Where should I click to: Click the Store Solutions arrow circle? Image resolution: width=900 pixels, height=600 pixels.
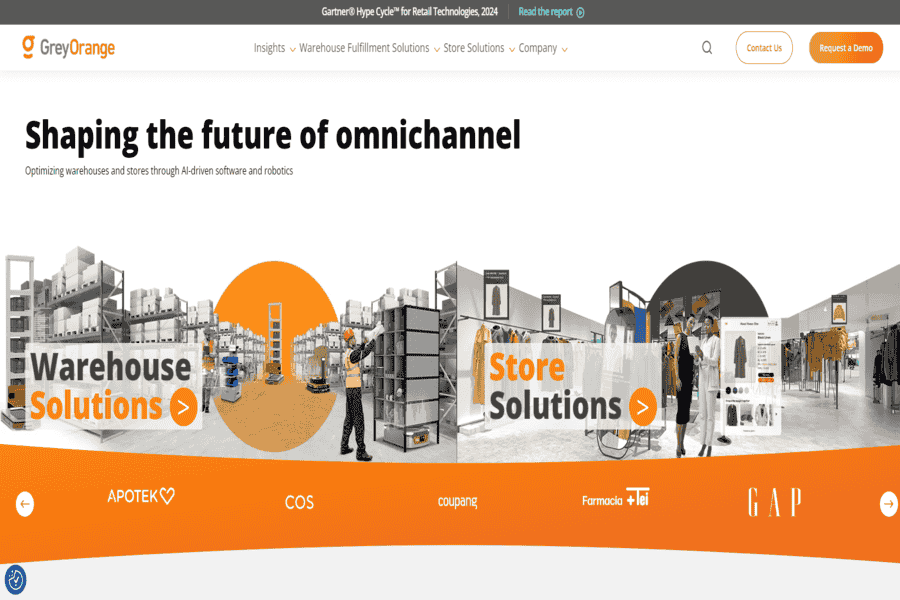(x=643, y=407)
